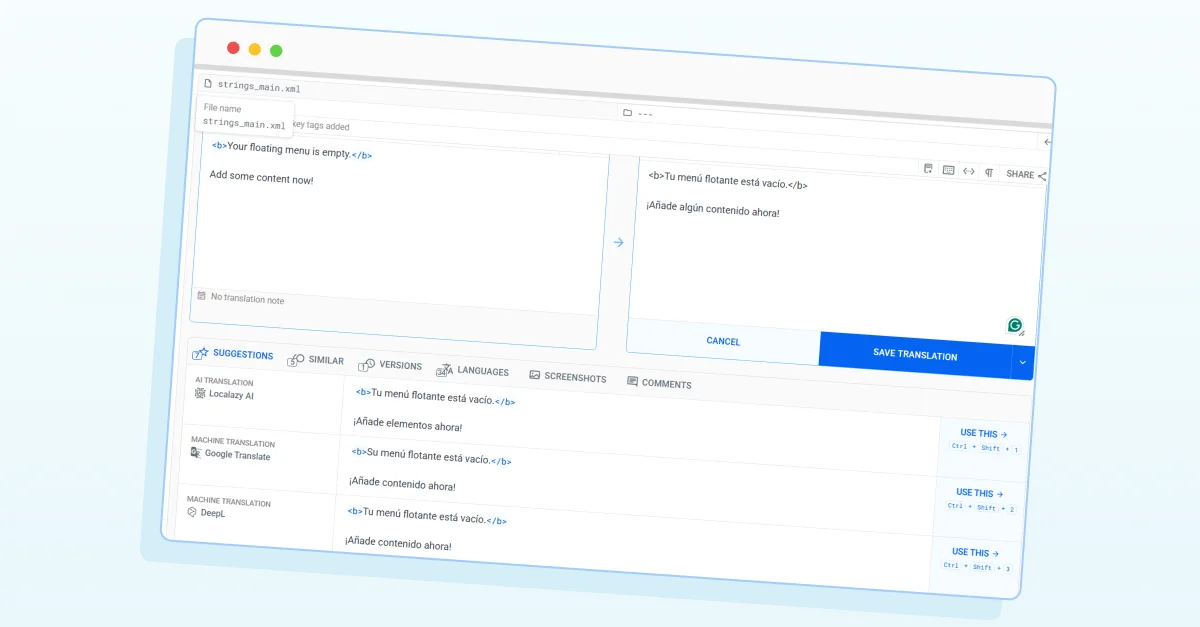This screenshot has width=1200, height=627.
Task: Click the Grammarly icon in translation field
Action: click(x=1015, y=325)
